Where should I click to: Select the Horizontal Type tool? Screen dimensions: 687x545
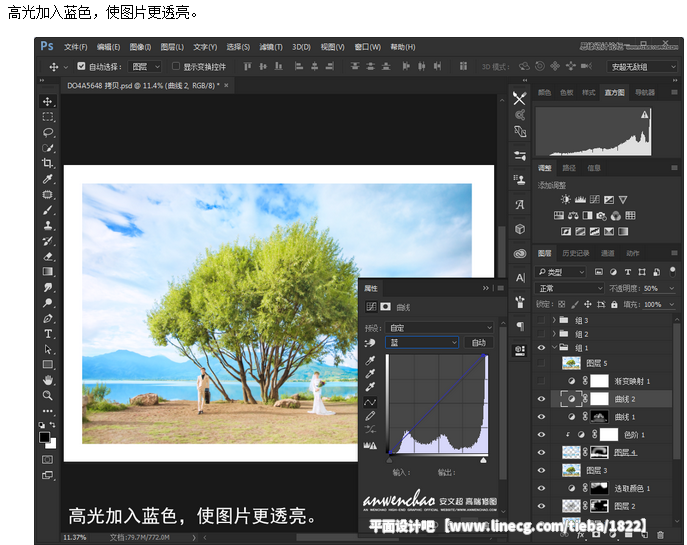47,334
